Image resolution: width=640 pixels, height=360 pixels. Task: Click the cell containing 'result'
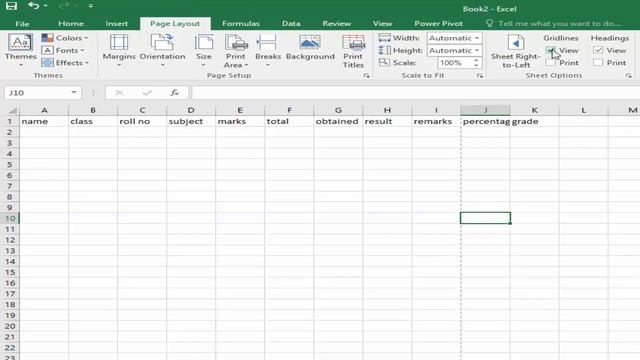(x=387, y=122)
